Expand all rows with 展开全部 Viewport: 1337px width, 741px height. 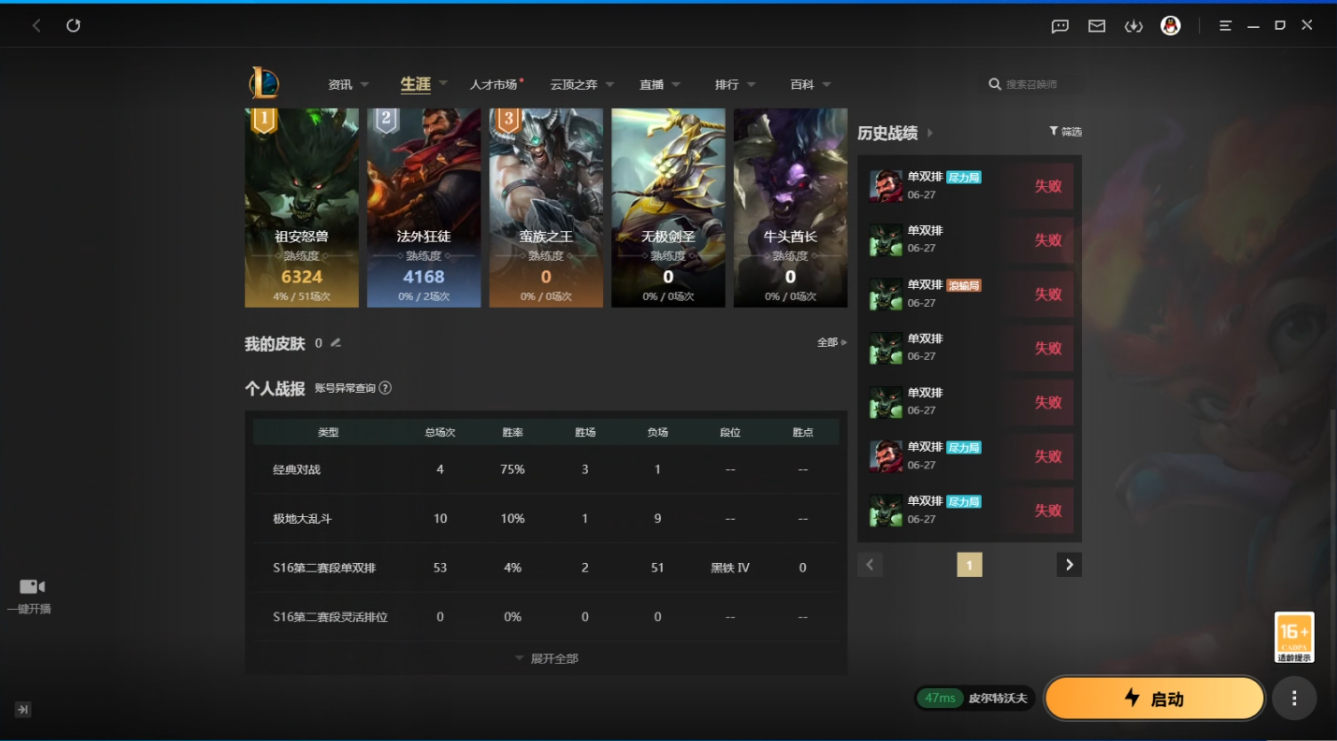click(547, 658)
